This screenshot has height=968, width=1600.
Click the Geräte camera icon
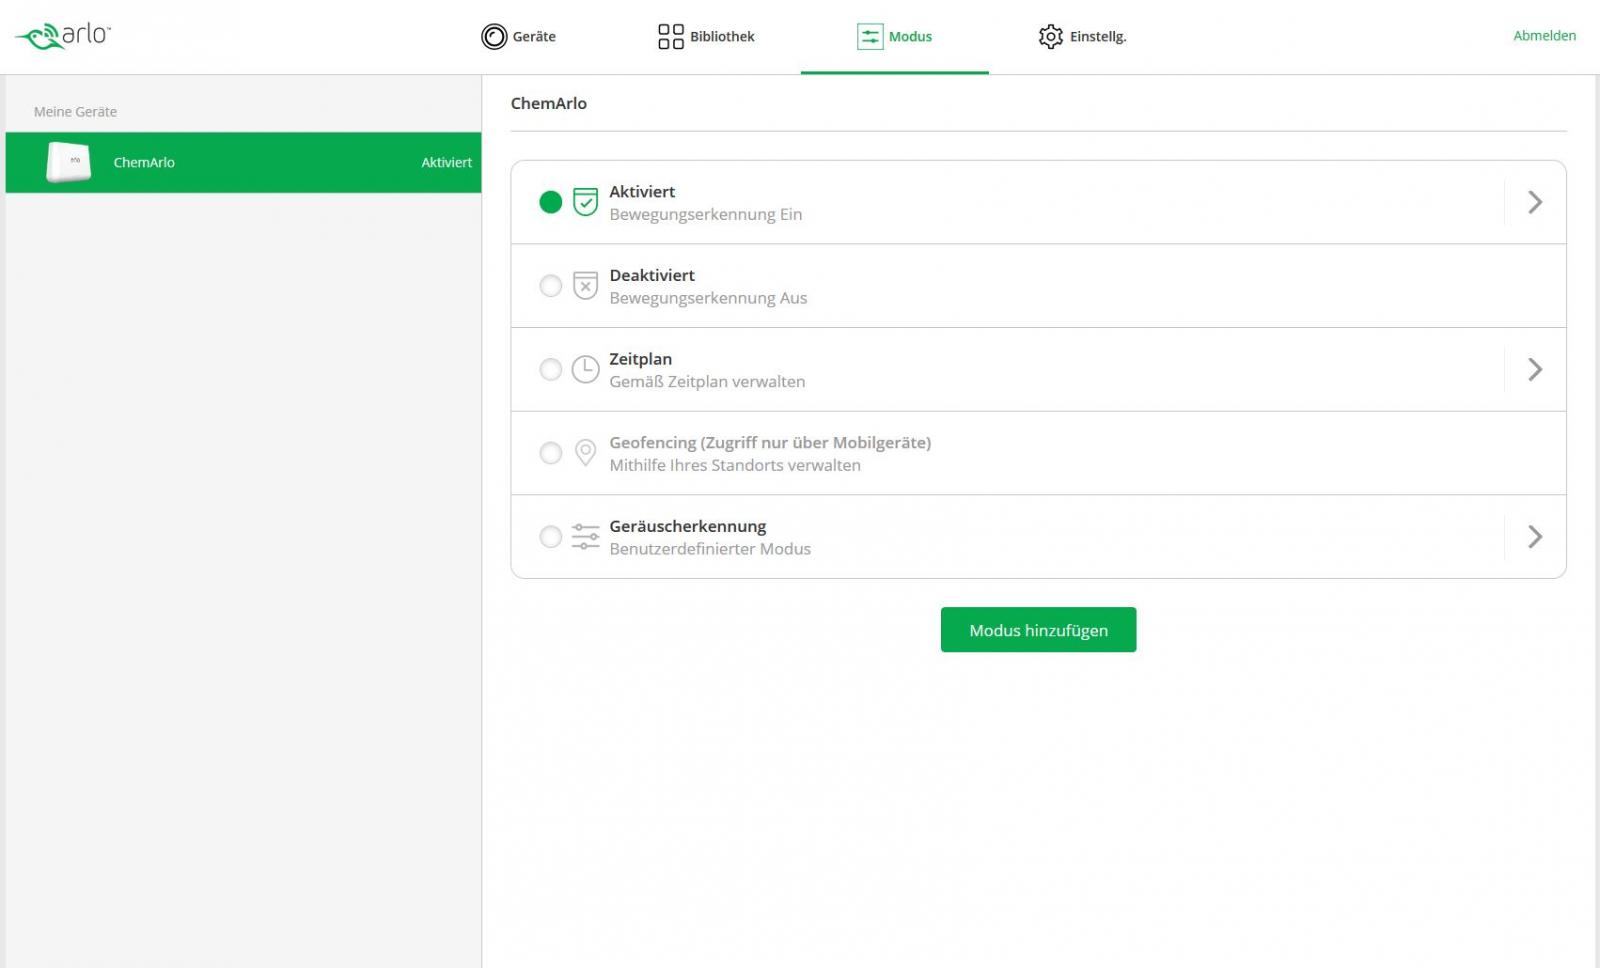coord(494,37)
